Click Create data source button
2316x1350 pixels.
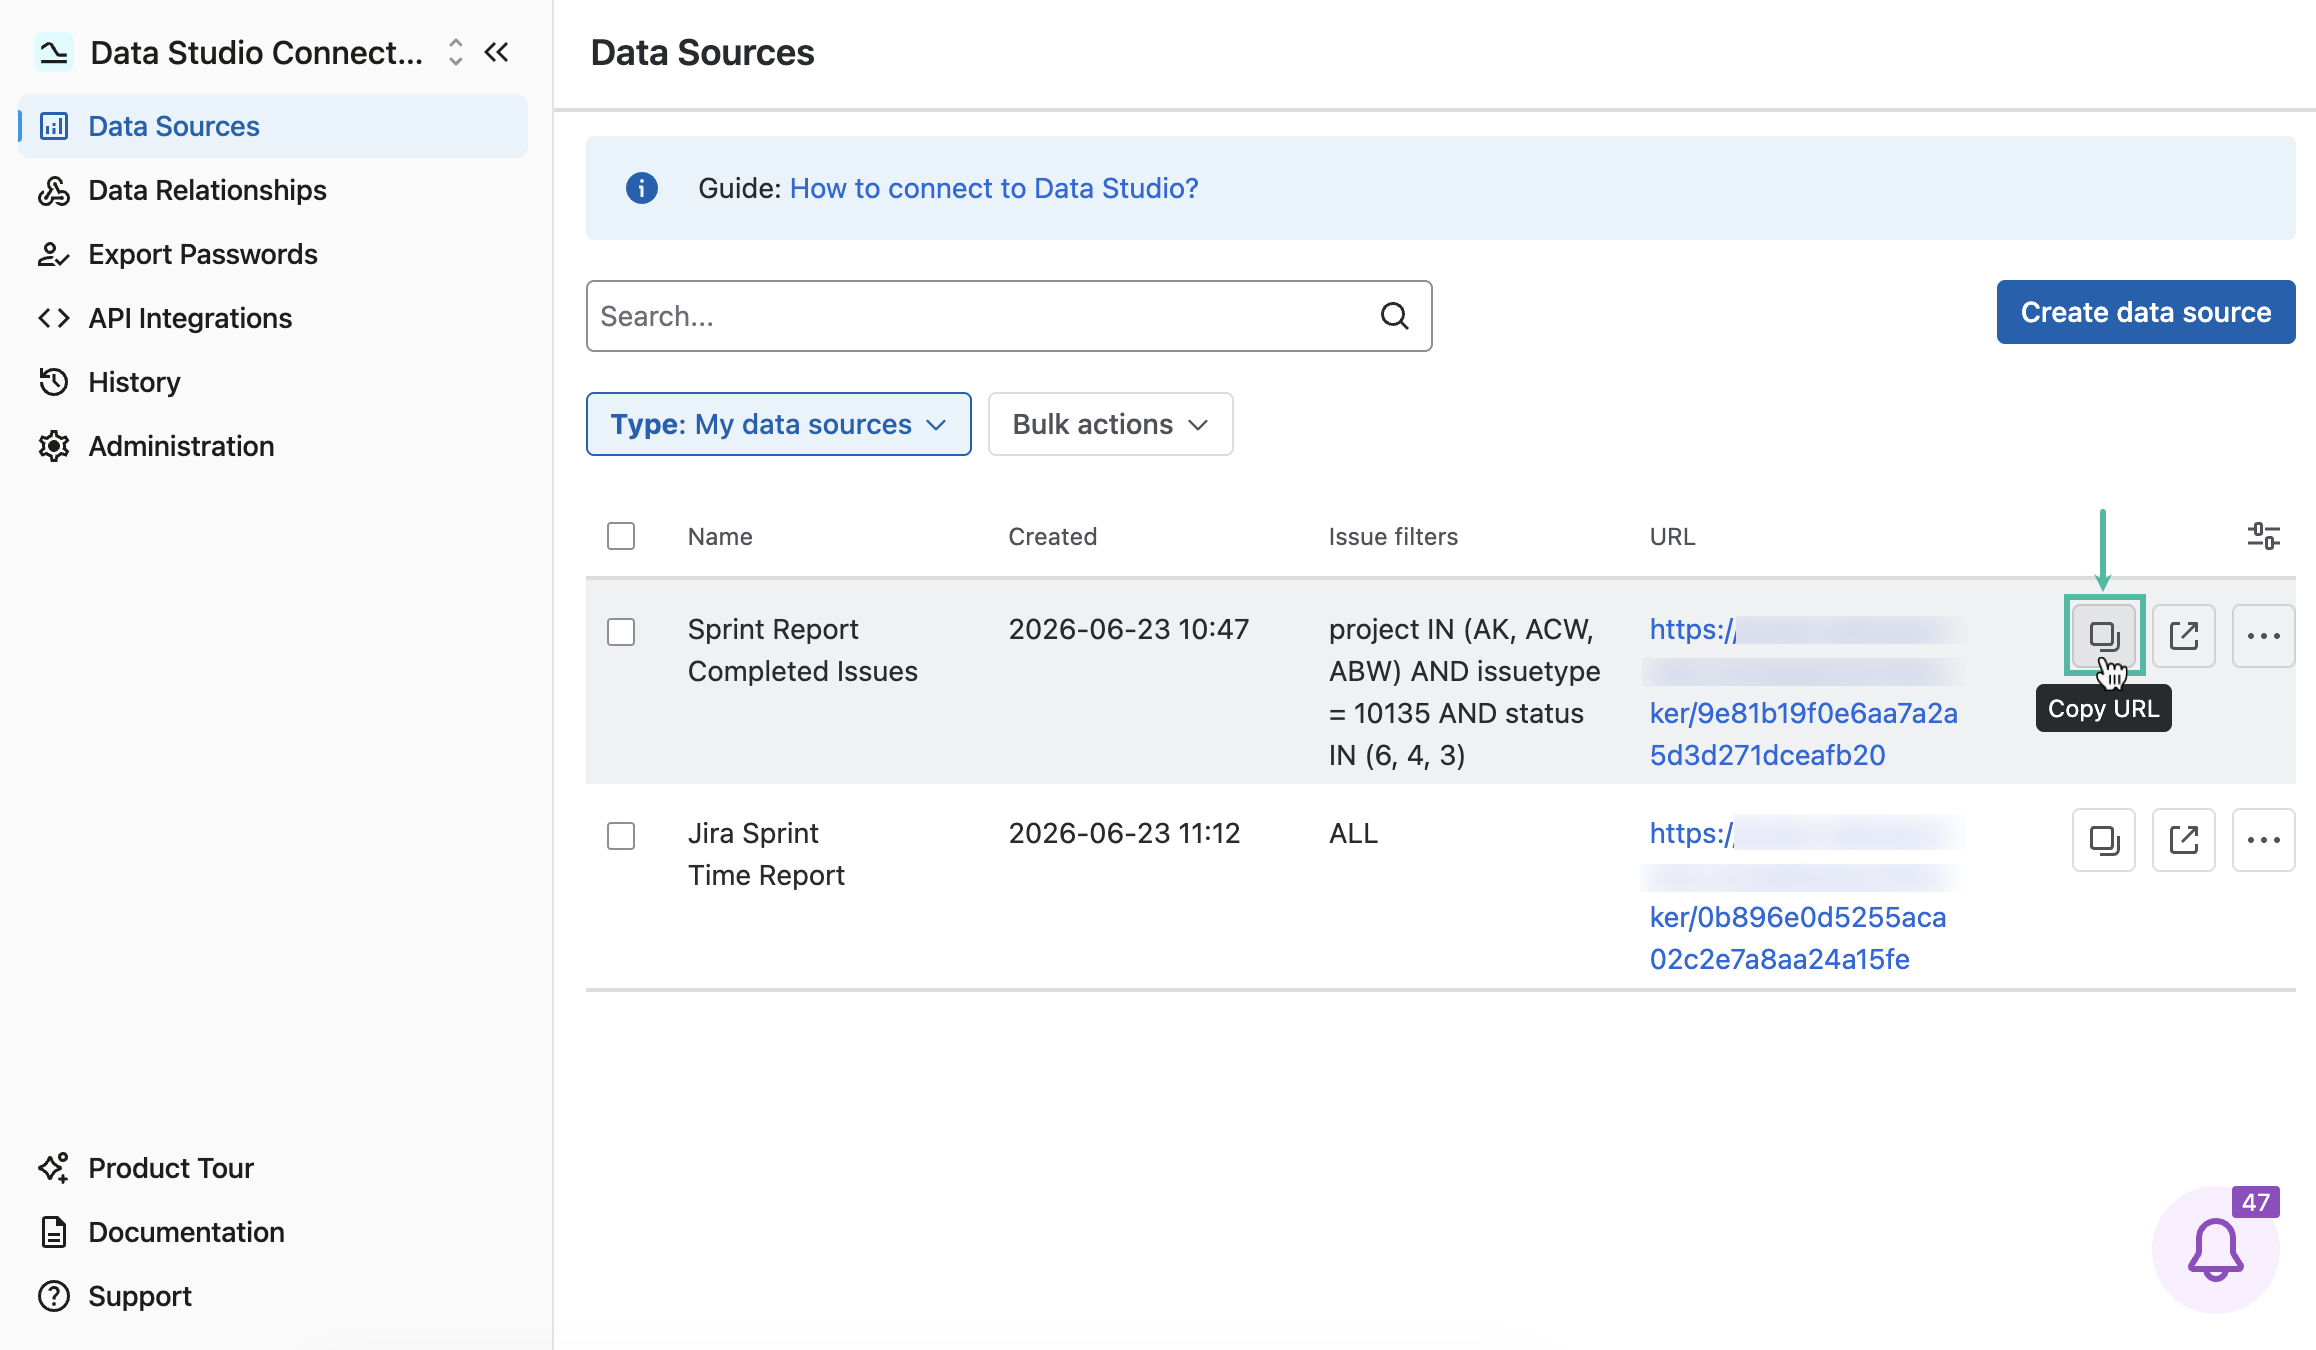click(x=2146, y=312)
